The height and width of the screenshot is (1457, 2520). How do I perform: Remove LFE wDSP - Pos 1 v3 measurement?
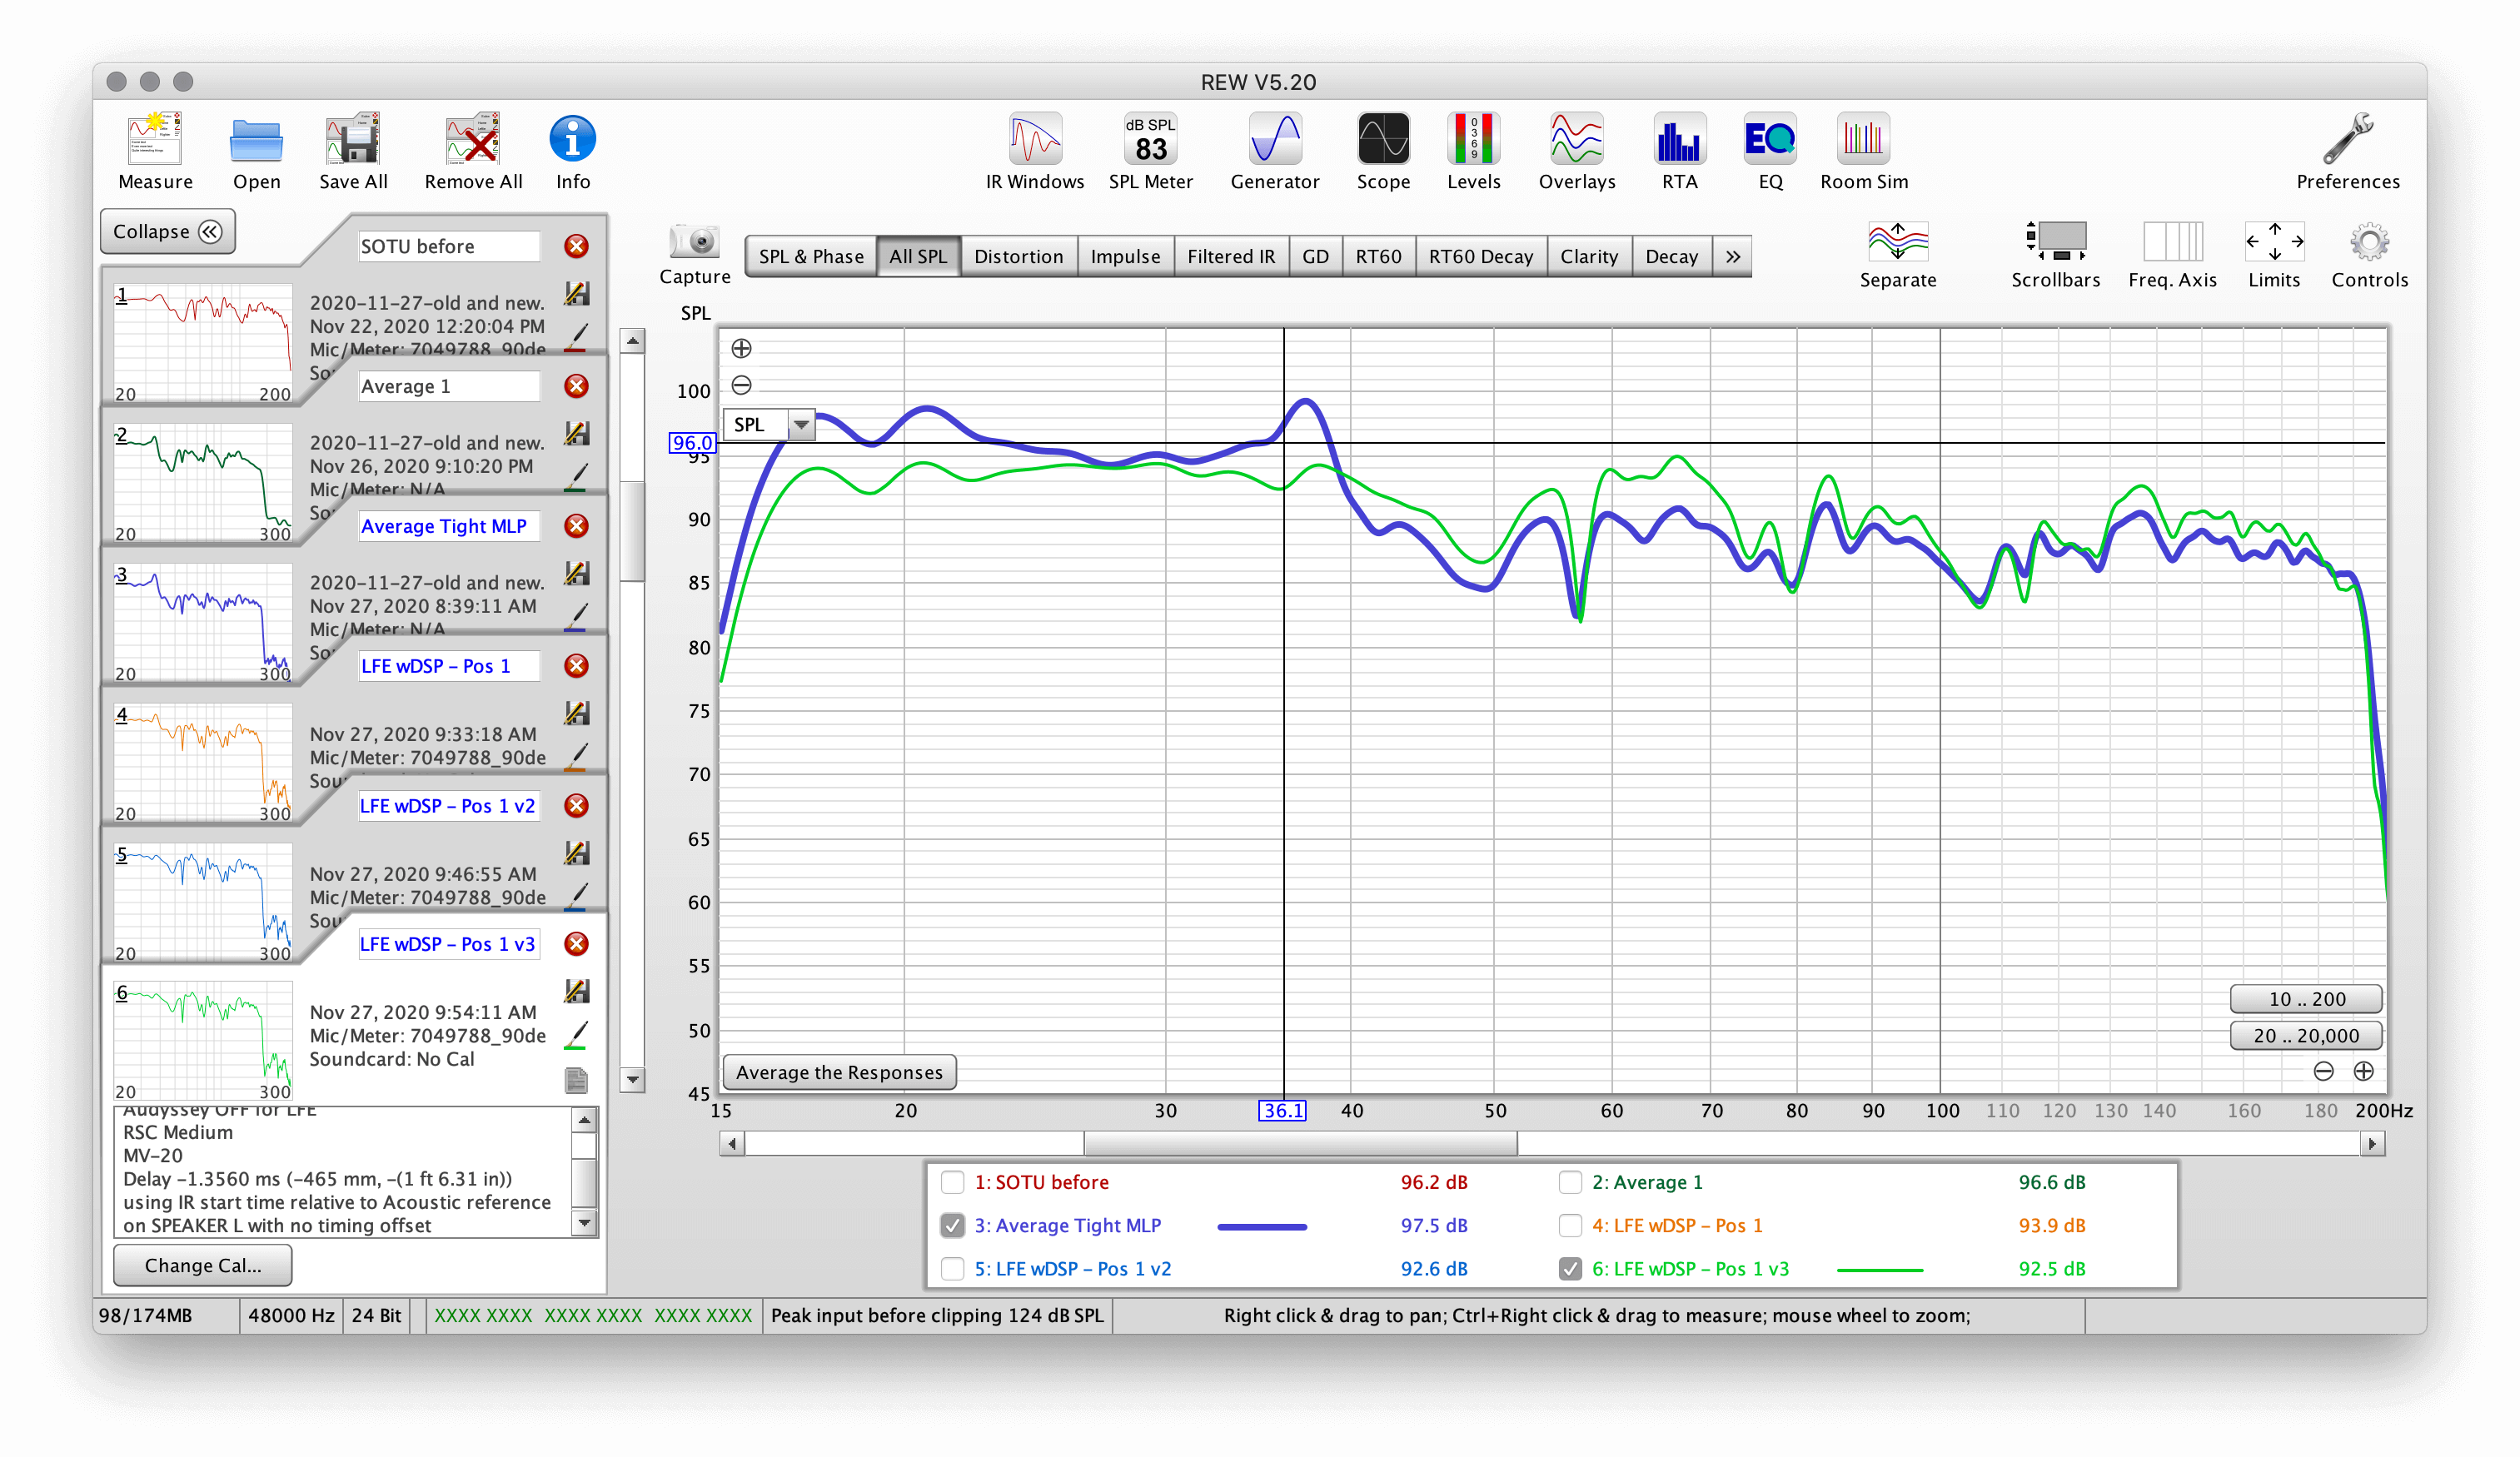tap(576, 944)
